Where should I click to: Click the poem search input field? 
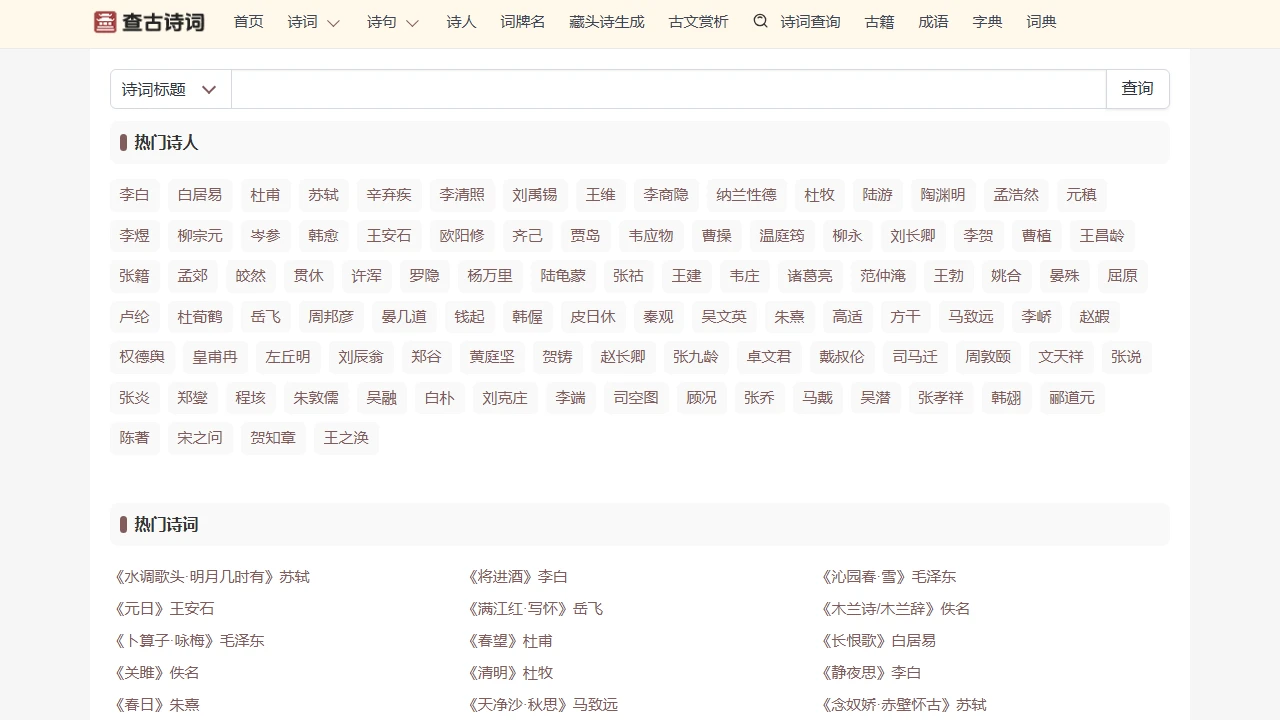click(x=668, y=89)
